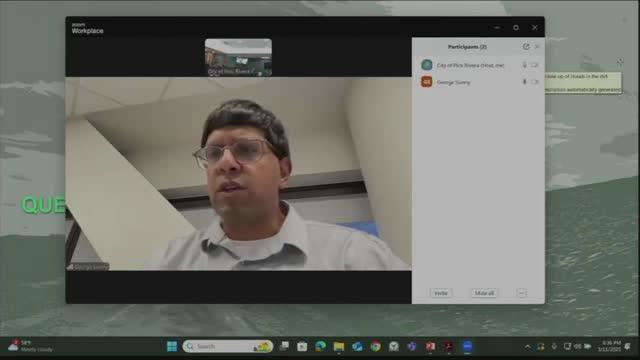Expand the system tray hidden icons chevron

point(527,347)
